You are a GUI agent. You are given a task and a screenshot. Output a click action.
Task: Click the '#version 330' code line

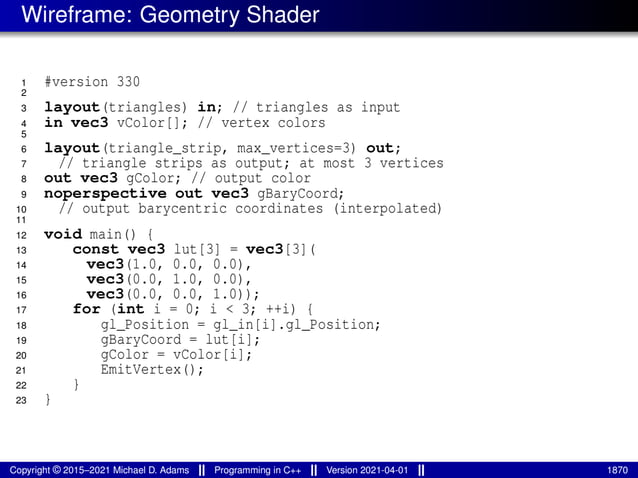[92, 82]
